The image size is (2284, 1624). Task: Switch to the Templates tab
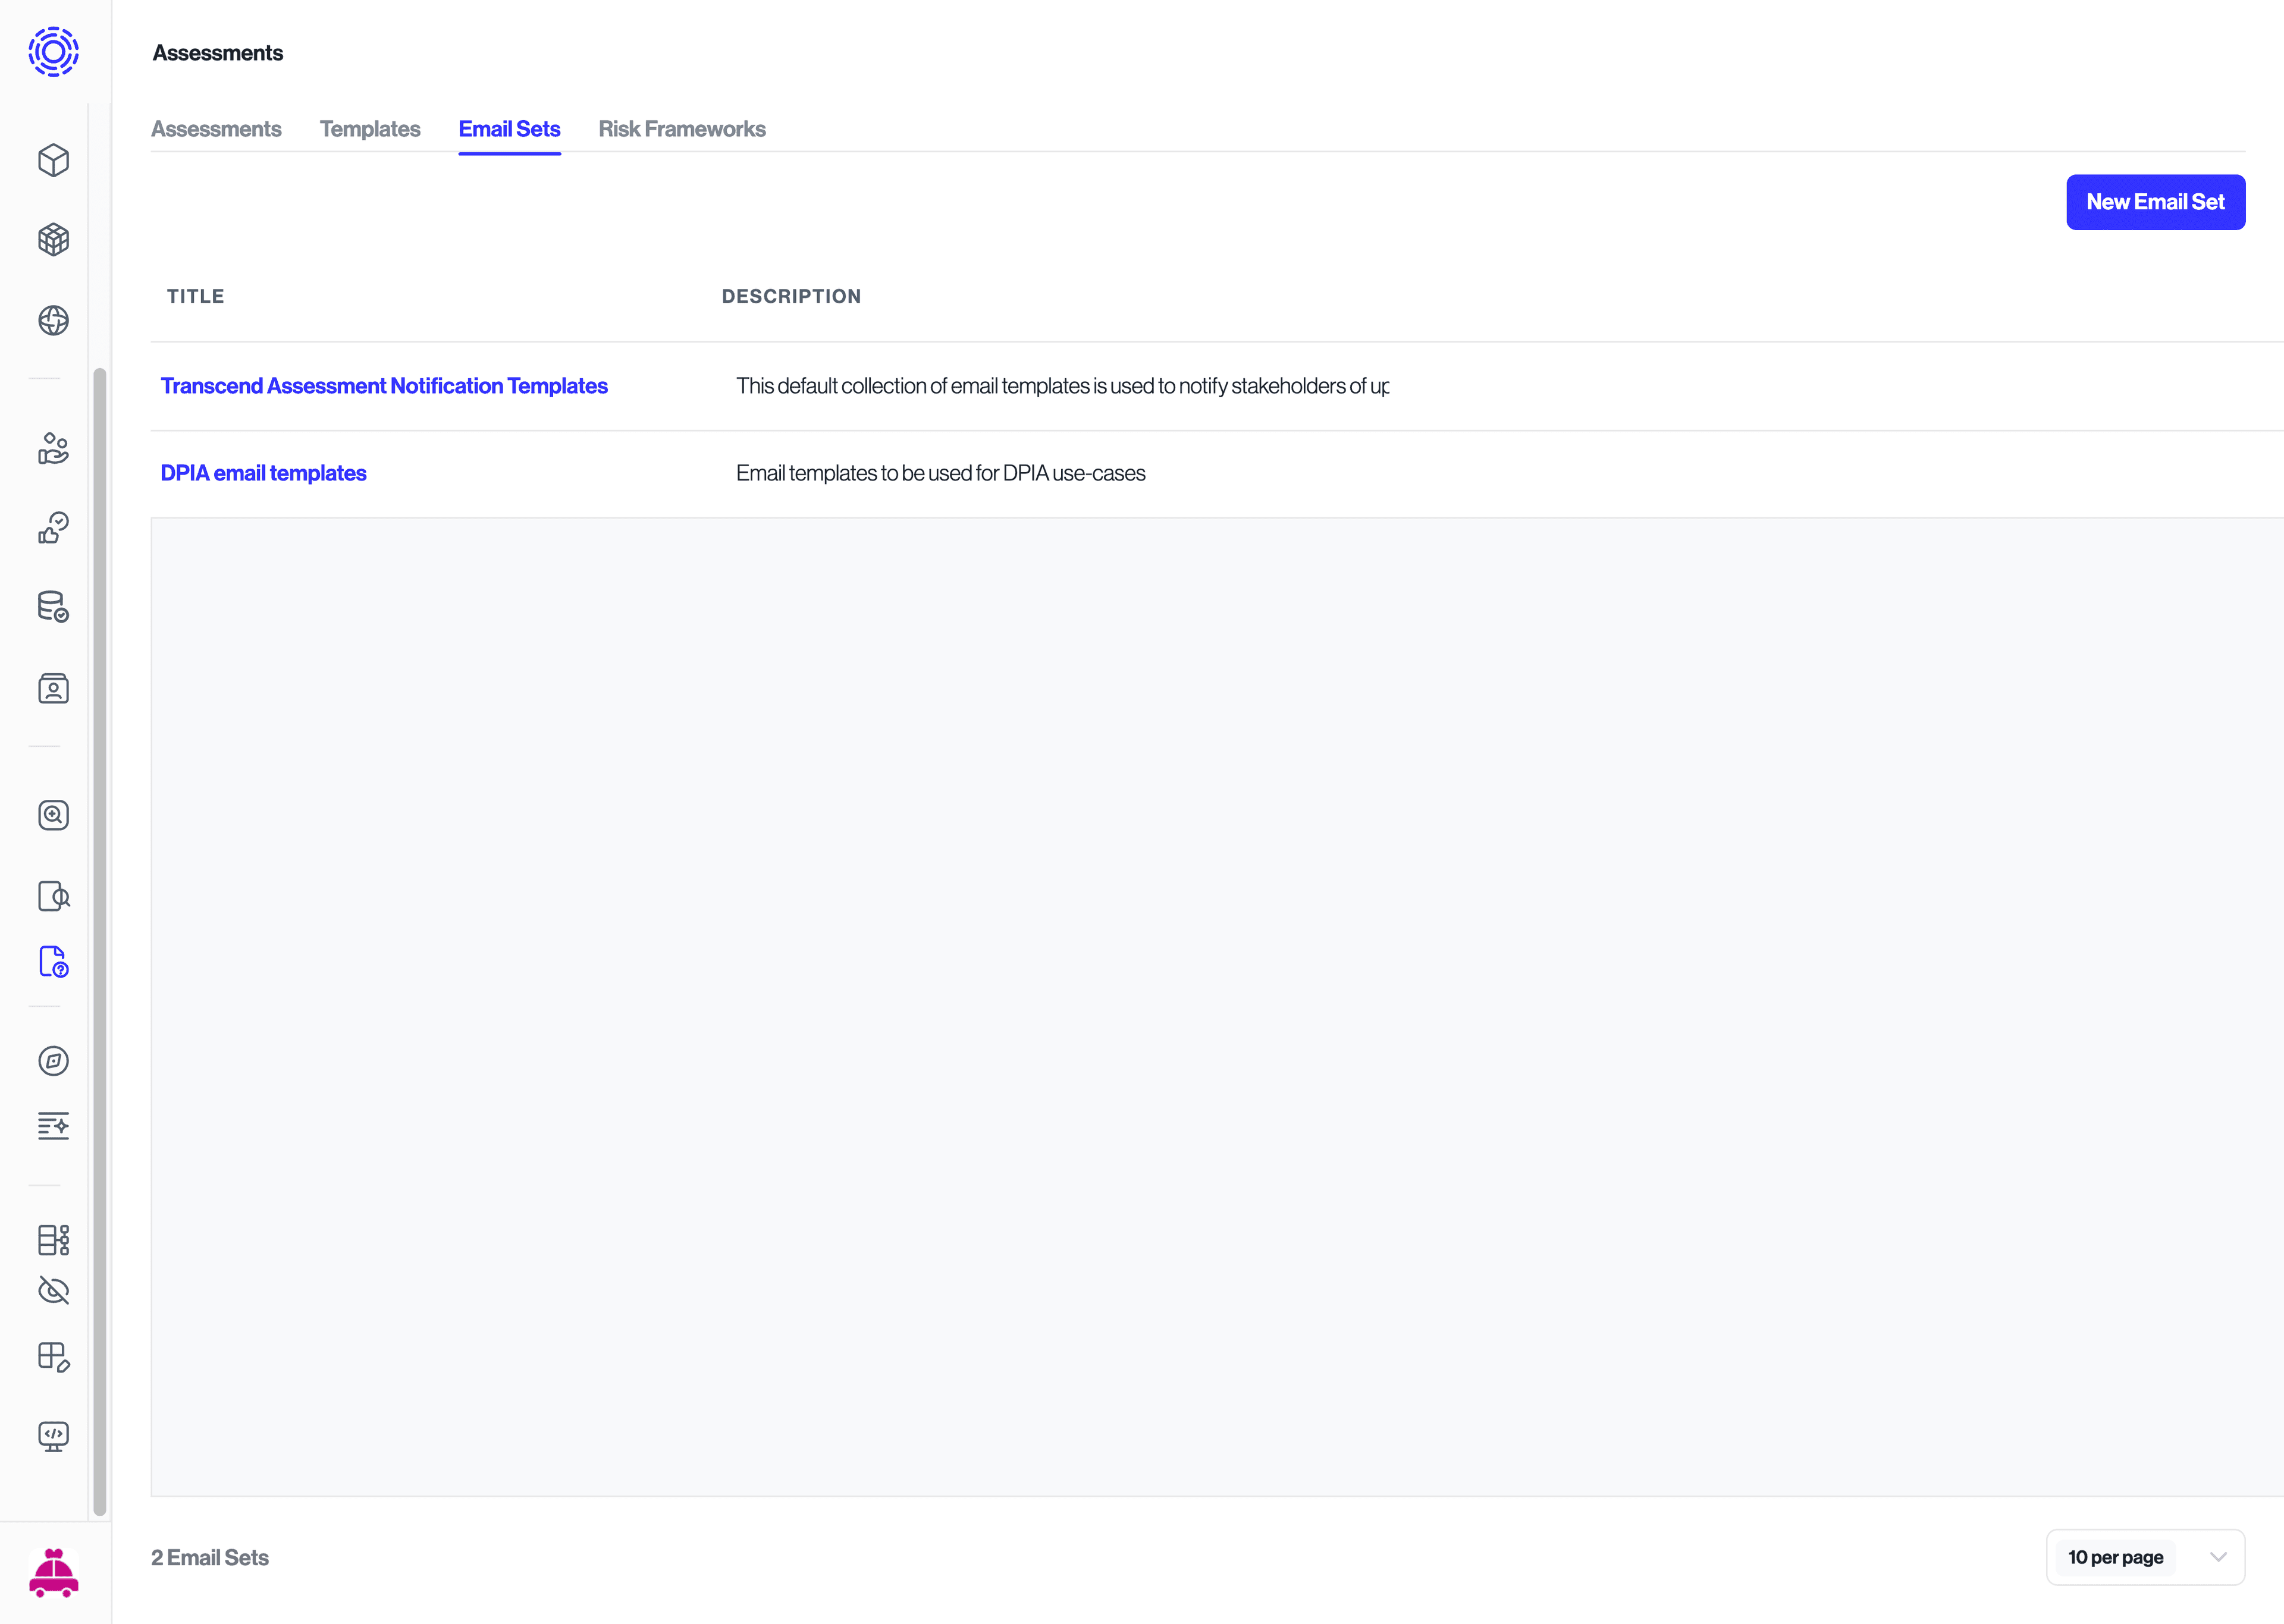coord(369,129)
